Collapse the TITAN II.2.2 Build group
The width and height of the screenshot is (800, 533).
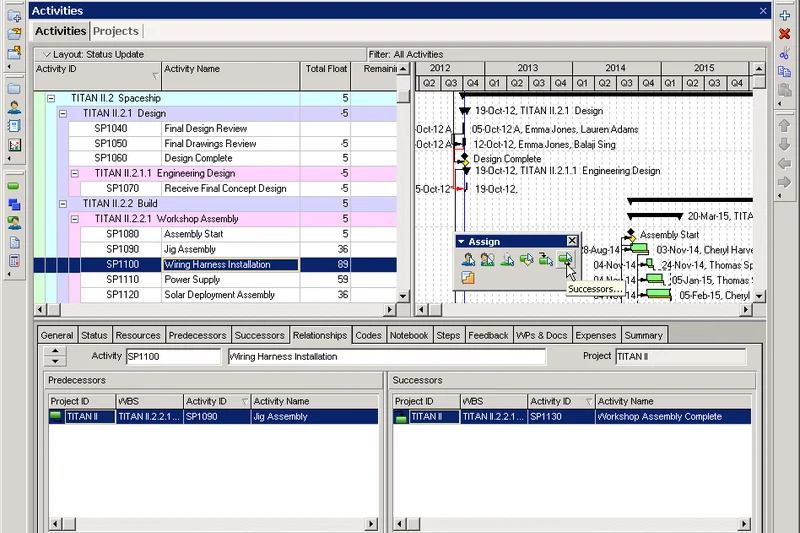(63, 204)
